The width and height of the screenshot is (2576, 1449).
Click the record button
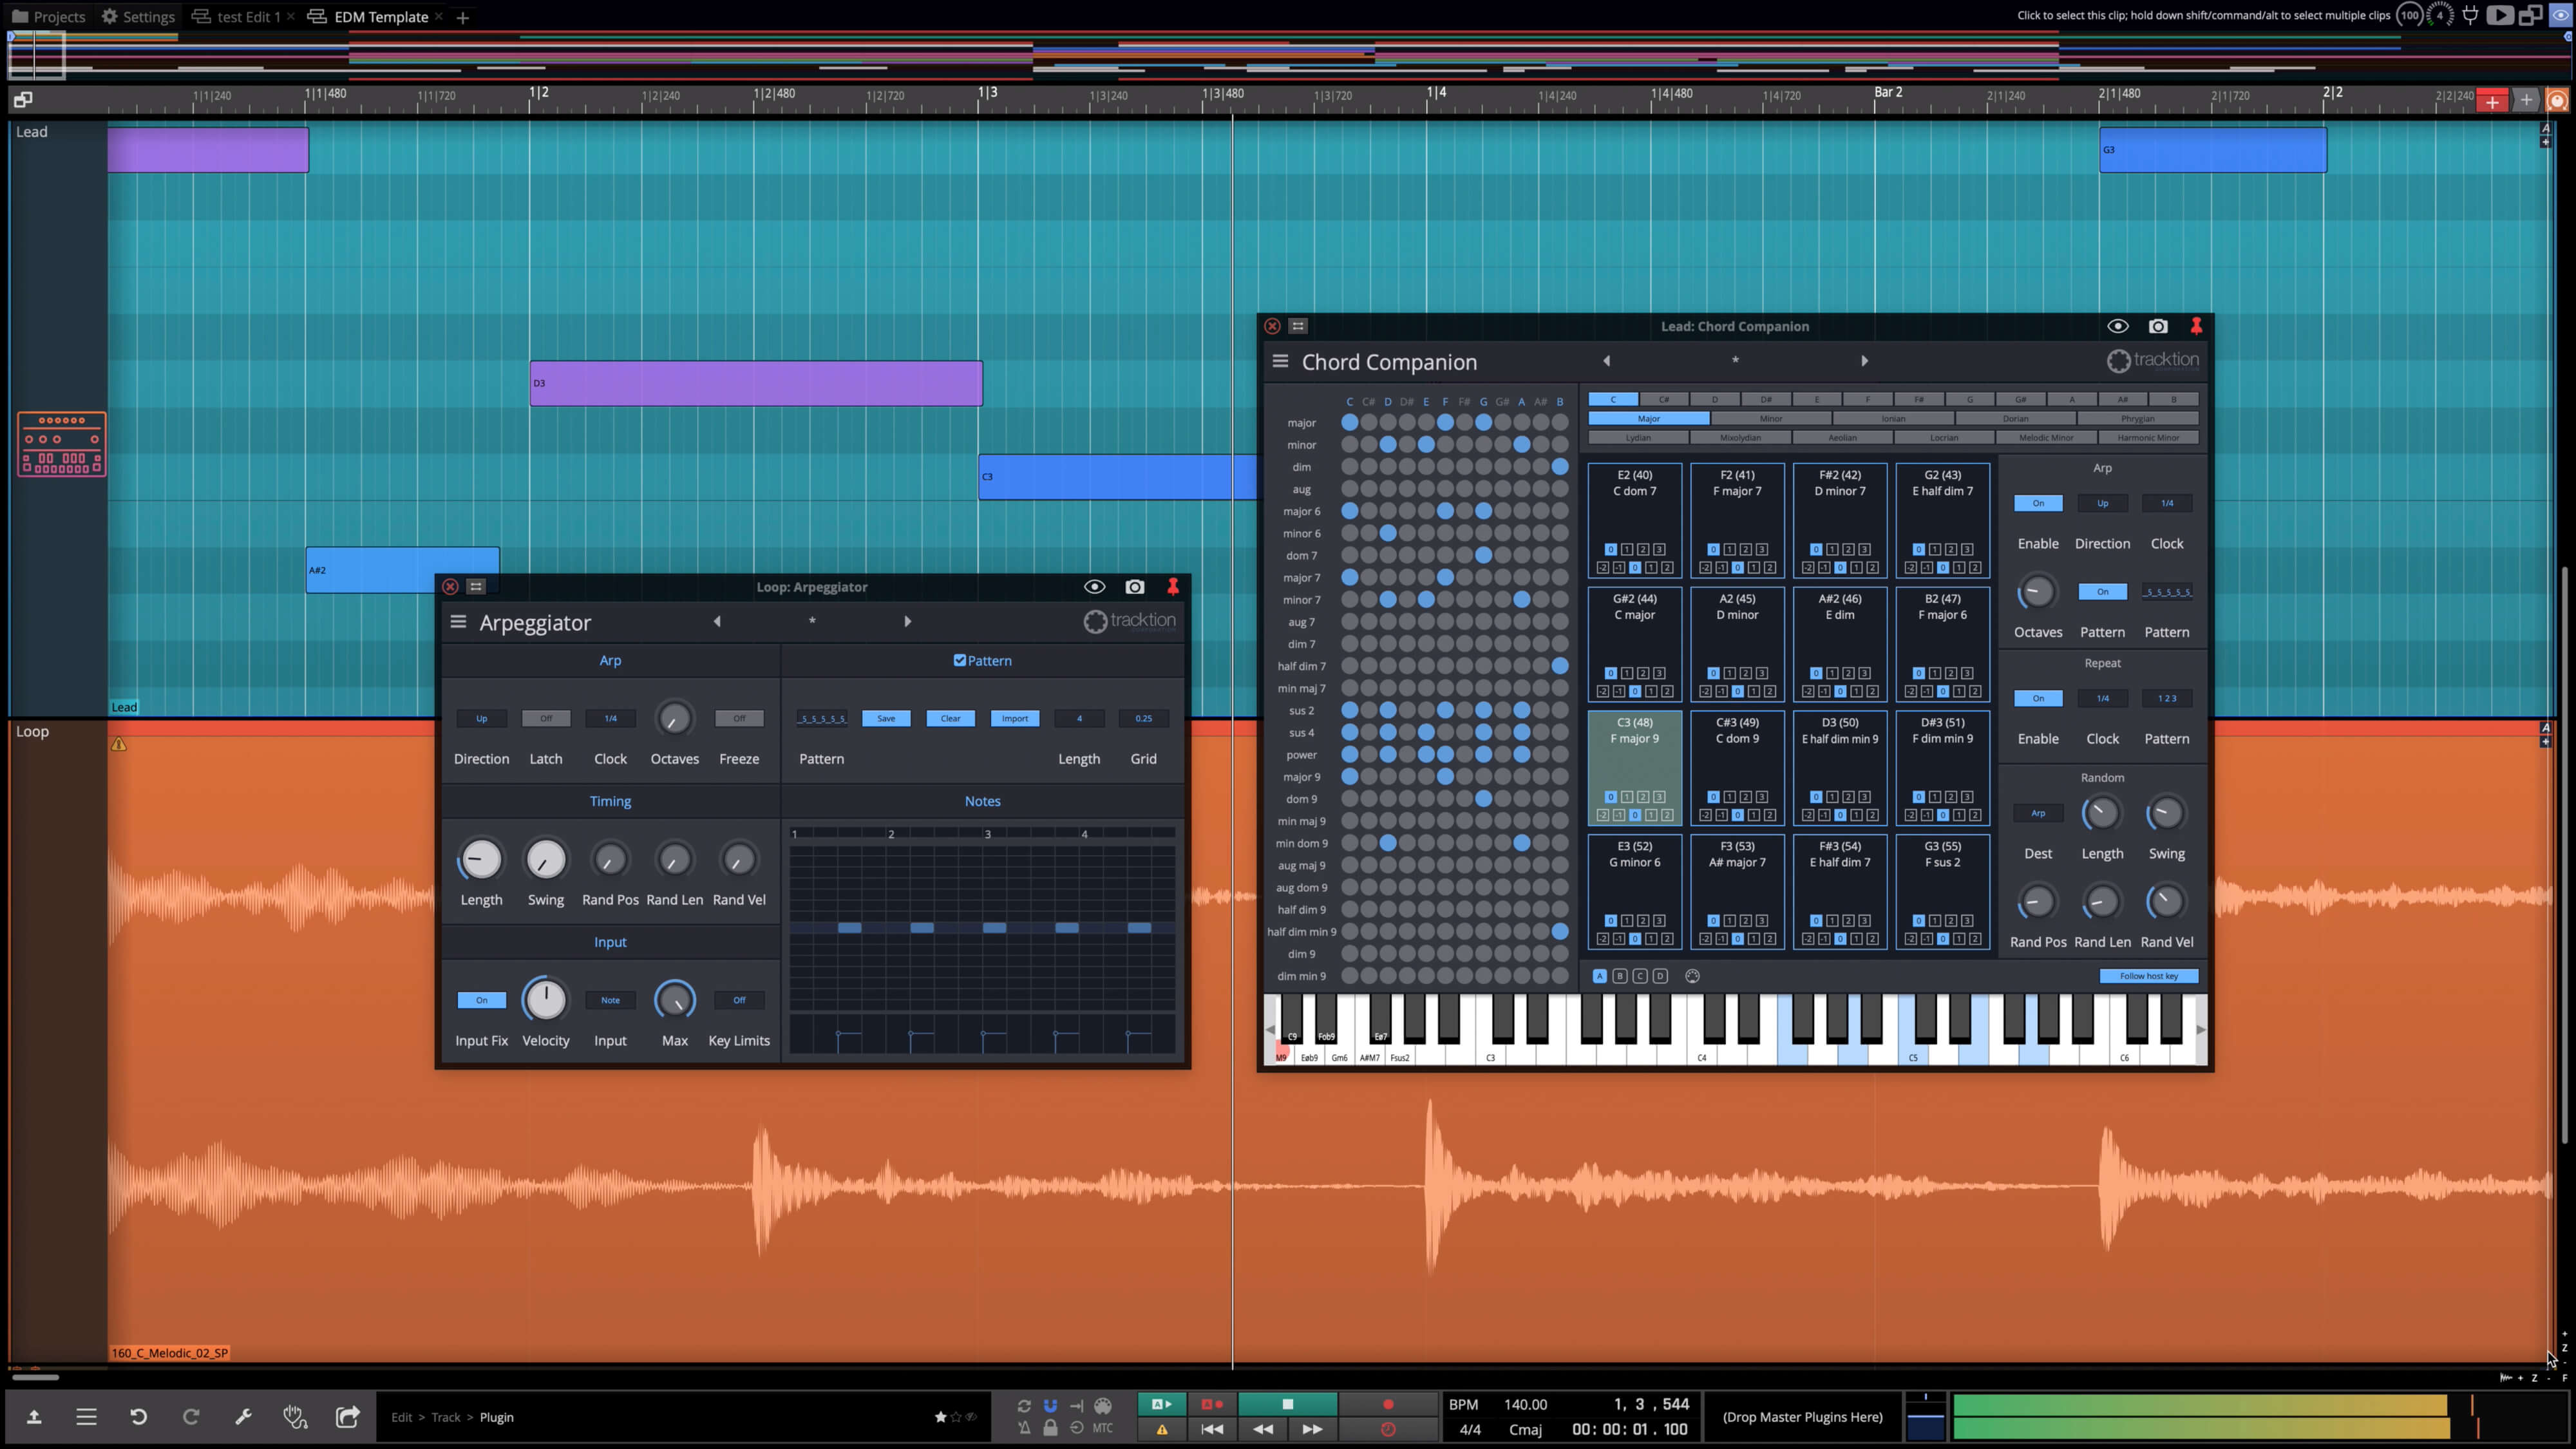[x=1388, y=1404]
